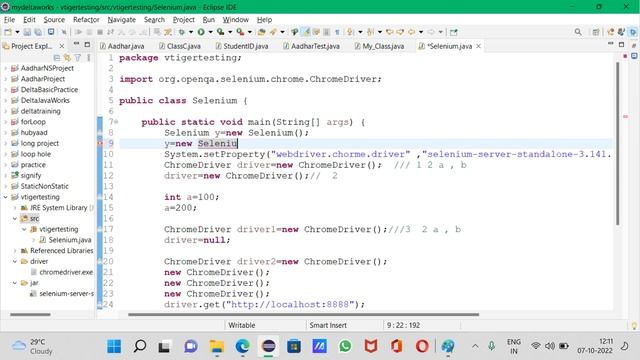Click the Show Whitespace Characters pilcrow icon
The height and width of the screenshot is (360, 640).
point(337,32)
